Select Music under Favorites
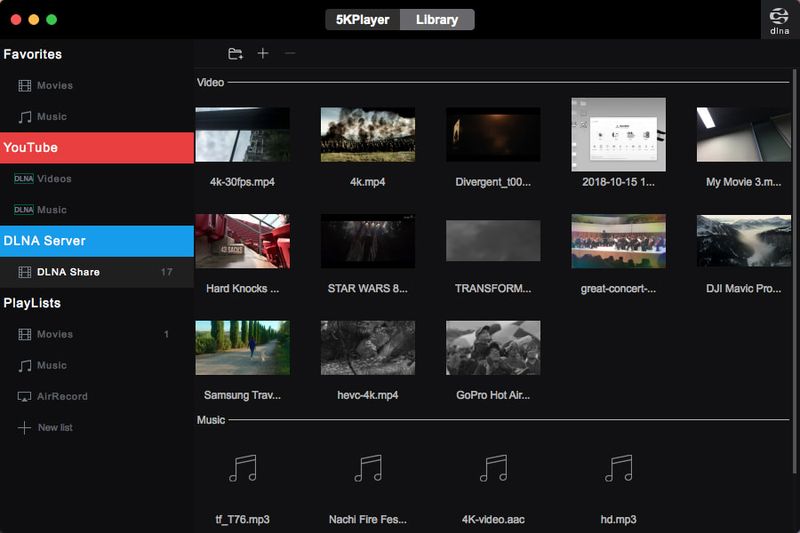Image resolution: width=800 pixels, height=533 pixels. (97, 117)
